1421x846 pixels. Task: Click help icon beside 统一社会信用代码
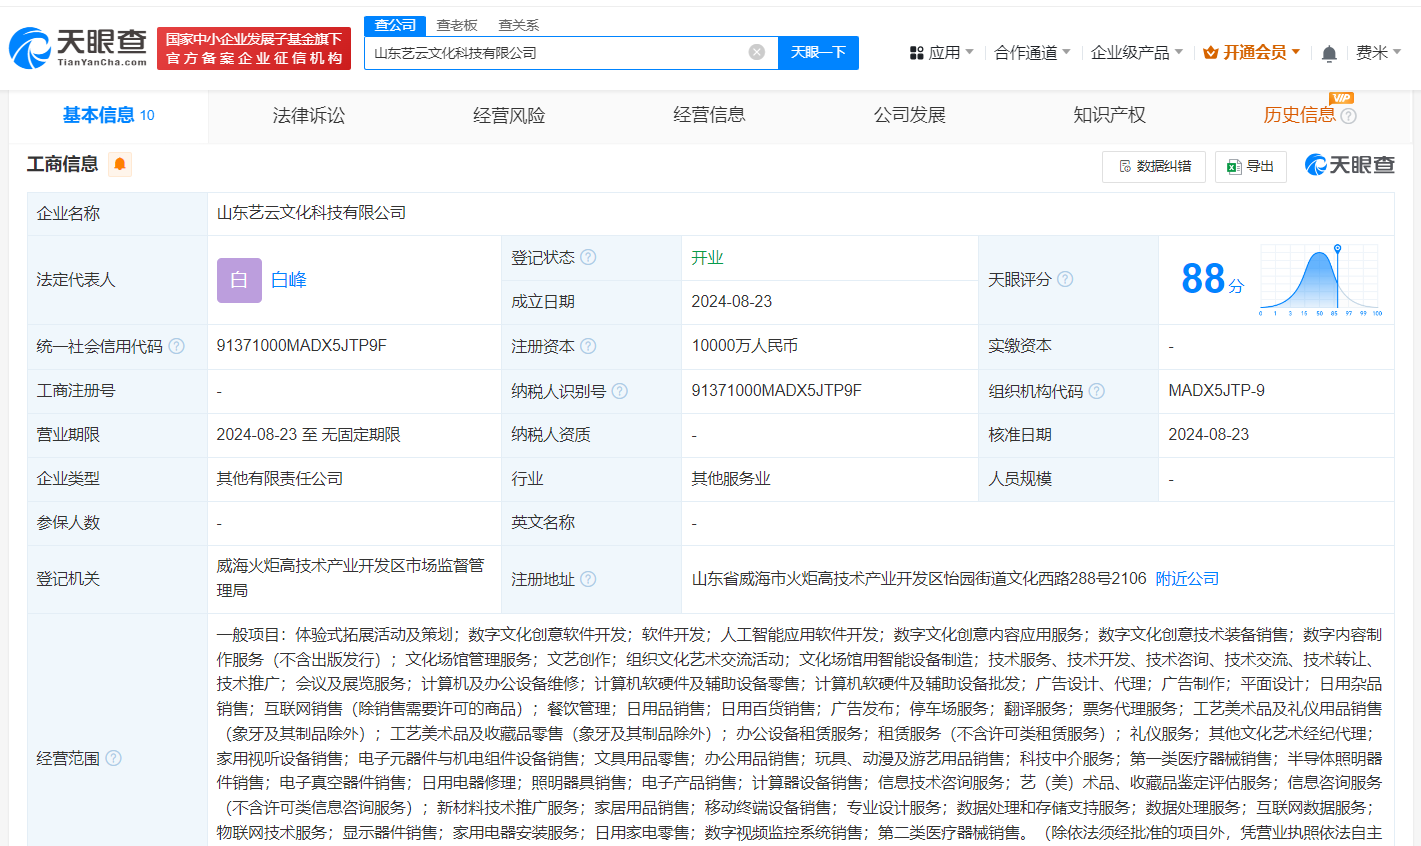(177, 346)
